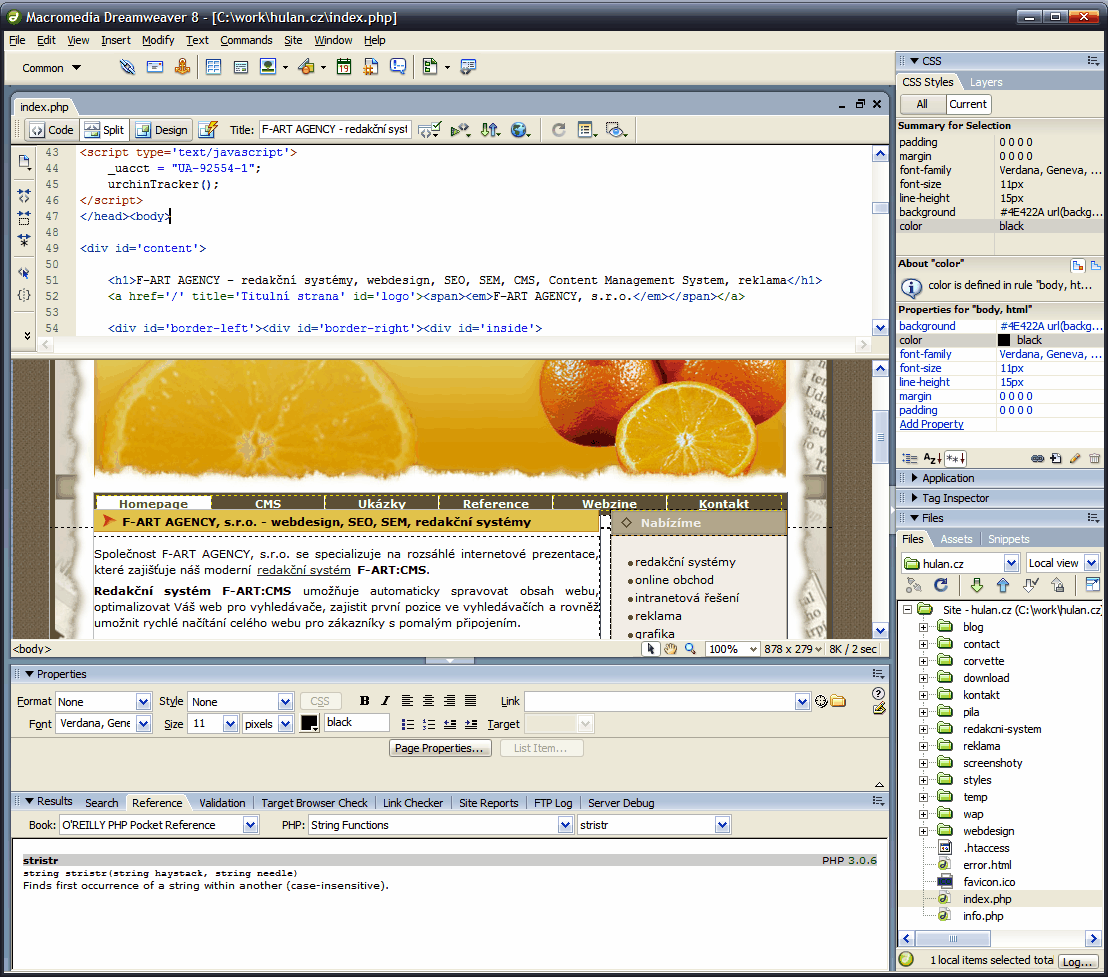Refresh the Files panel
The image size is (1108, 977).
(x=941, y=585)
